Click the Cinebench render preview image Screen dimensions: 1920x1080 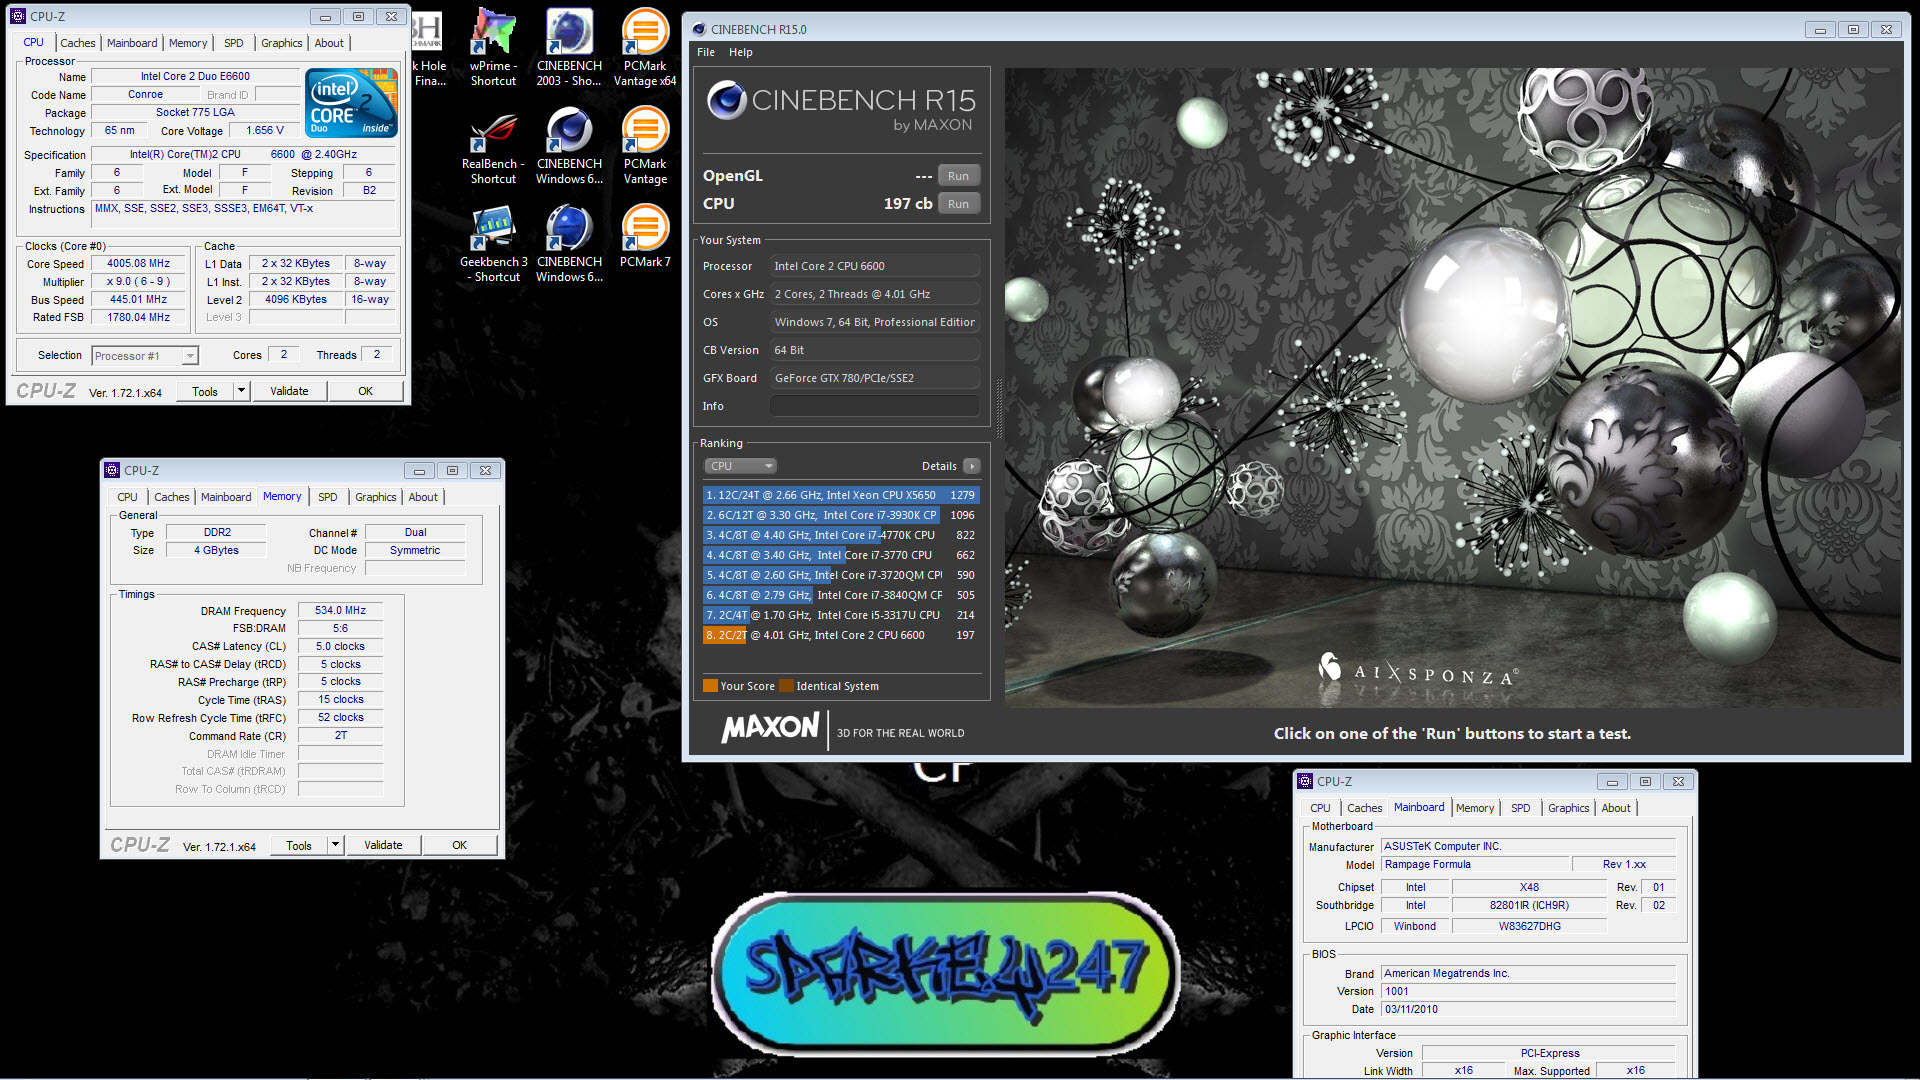1453,388
